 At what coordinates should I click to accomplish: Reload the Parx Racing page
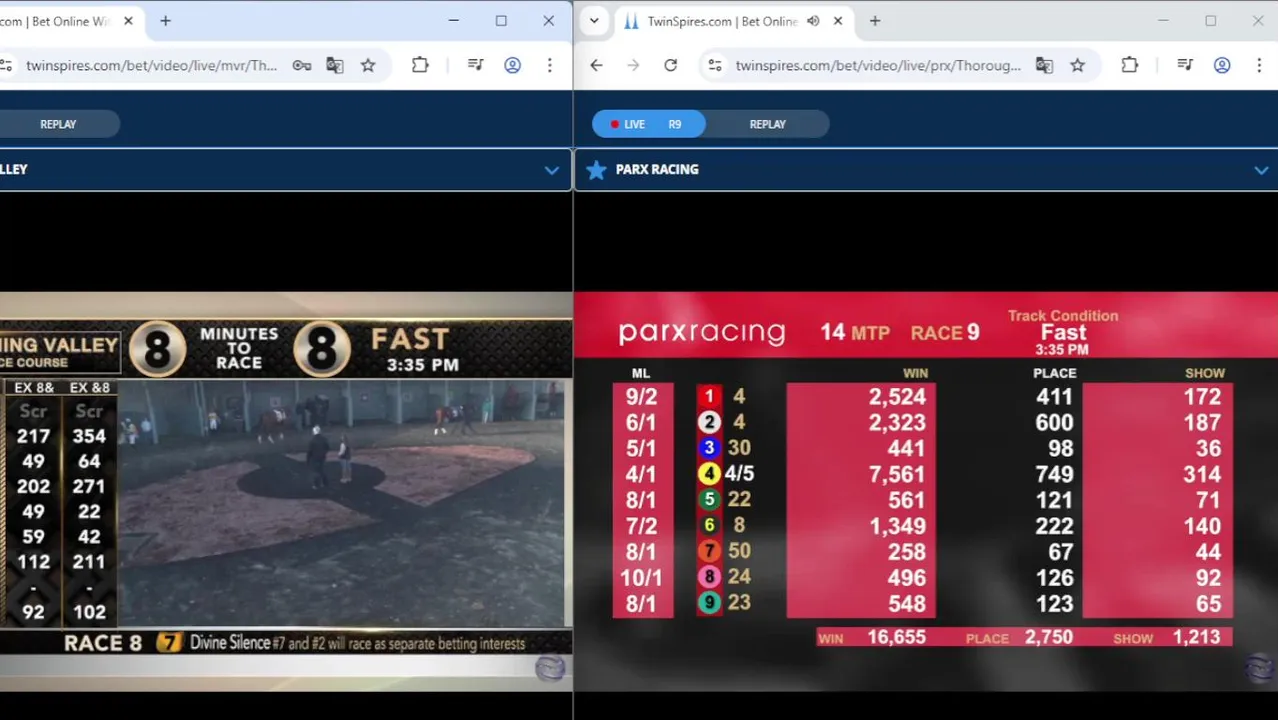pos(671,65)
